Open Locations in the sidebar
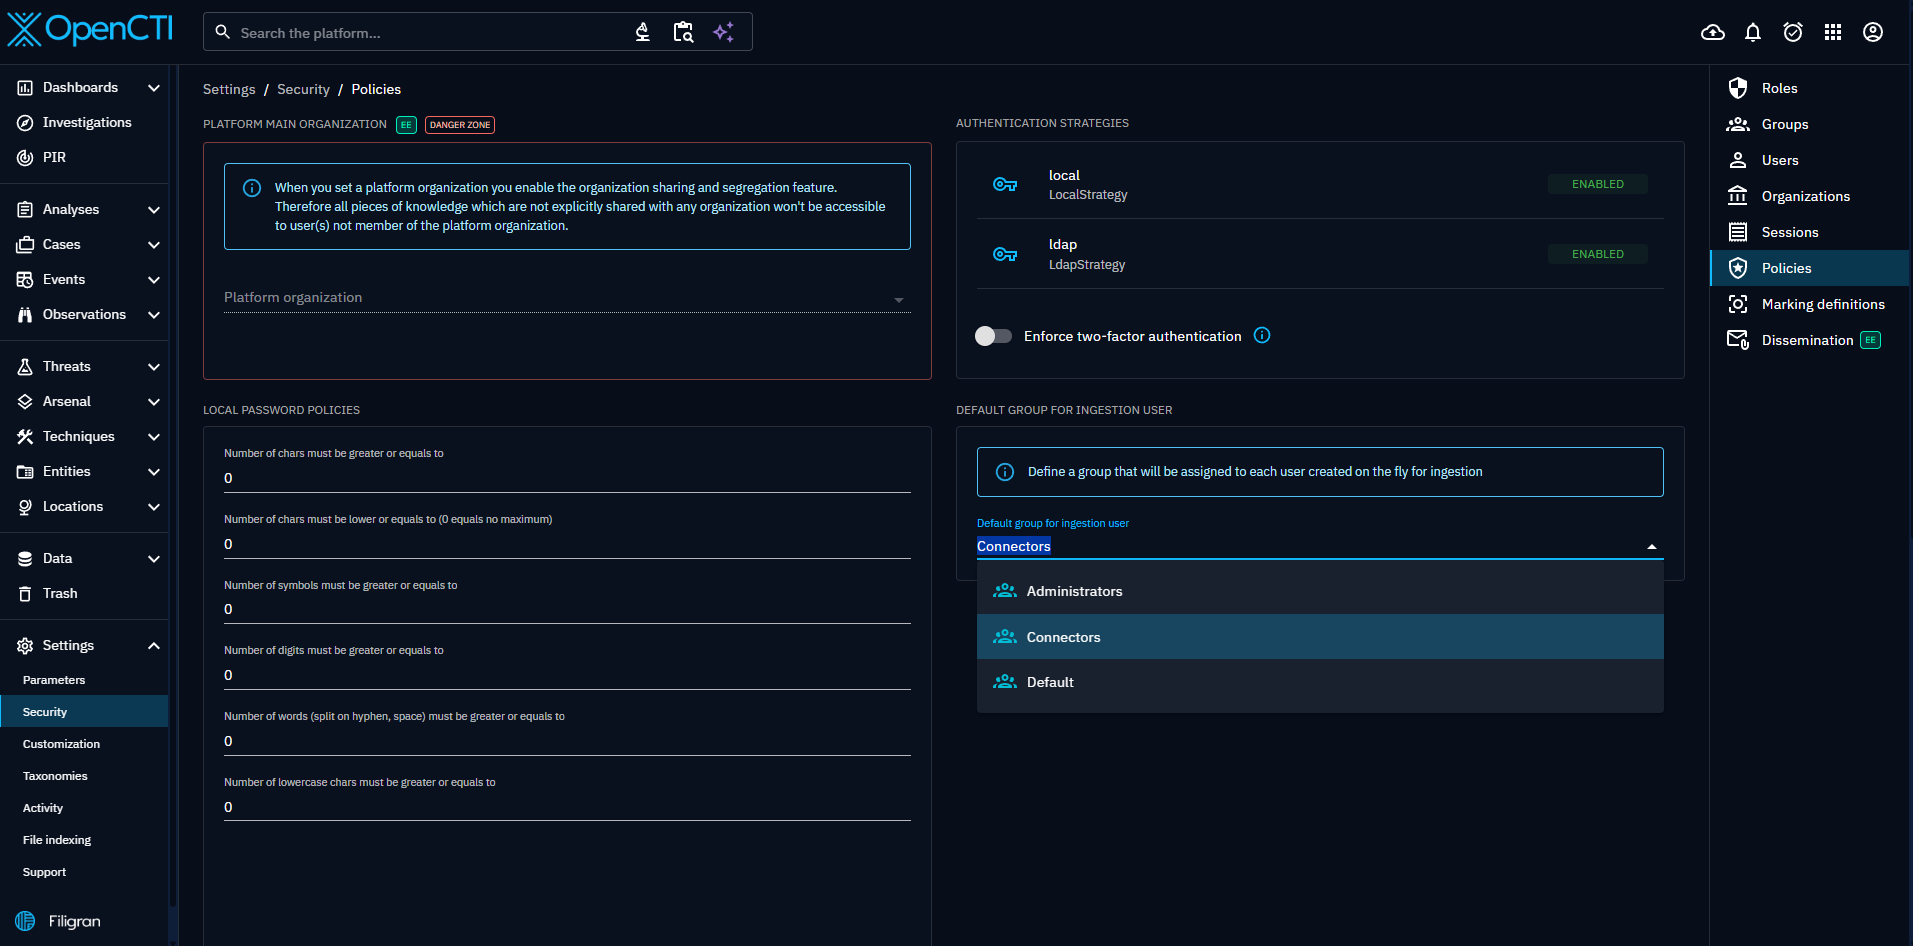The image size is (1913, 946). pos(84,506)
